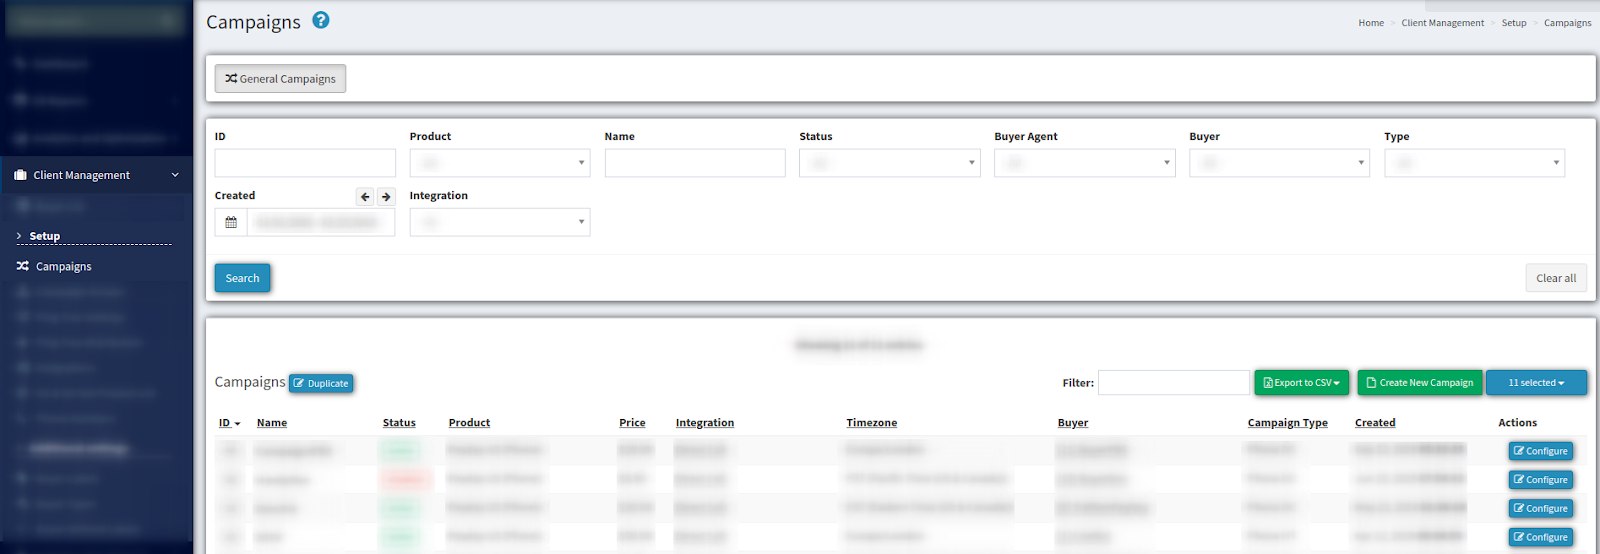
Task: Expand the Status filter dropdown
Action: (x=889, y=163)
